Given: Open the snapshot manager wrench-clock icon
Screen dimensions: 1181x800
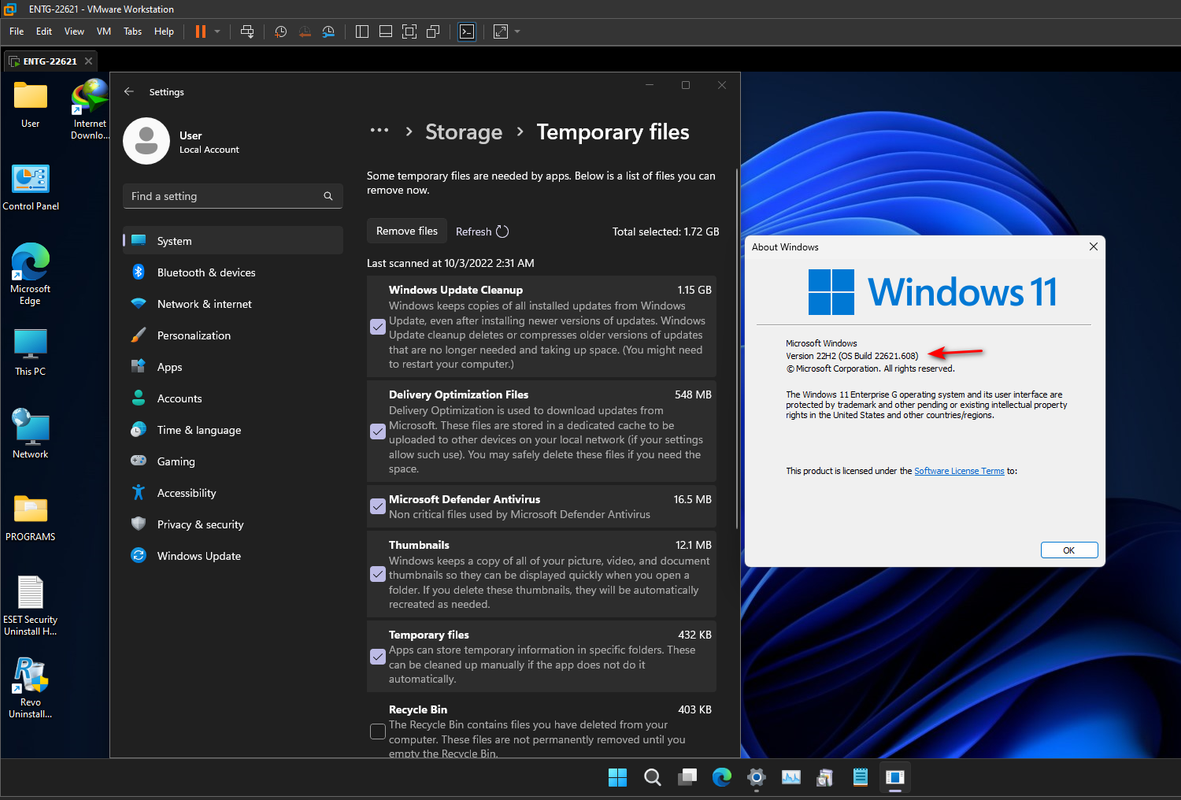Looking at the screenshot, I should (x=328, y=32).
